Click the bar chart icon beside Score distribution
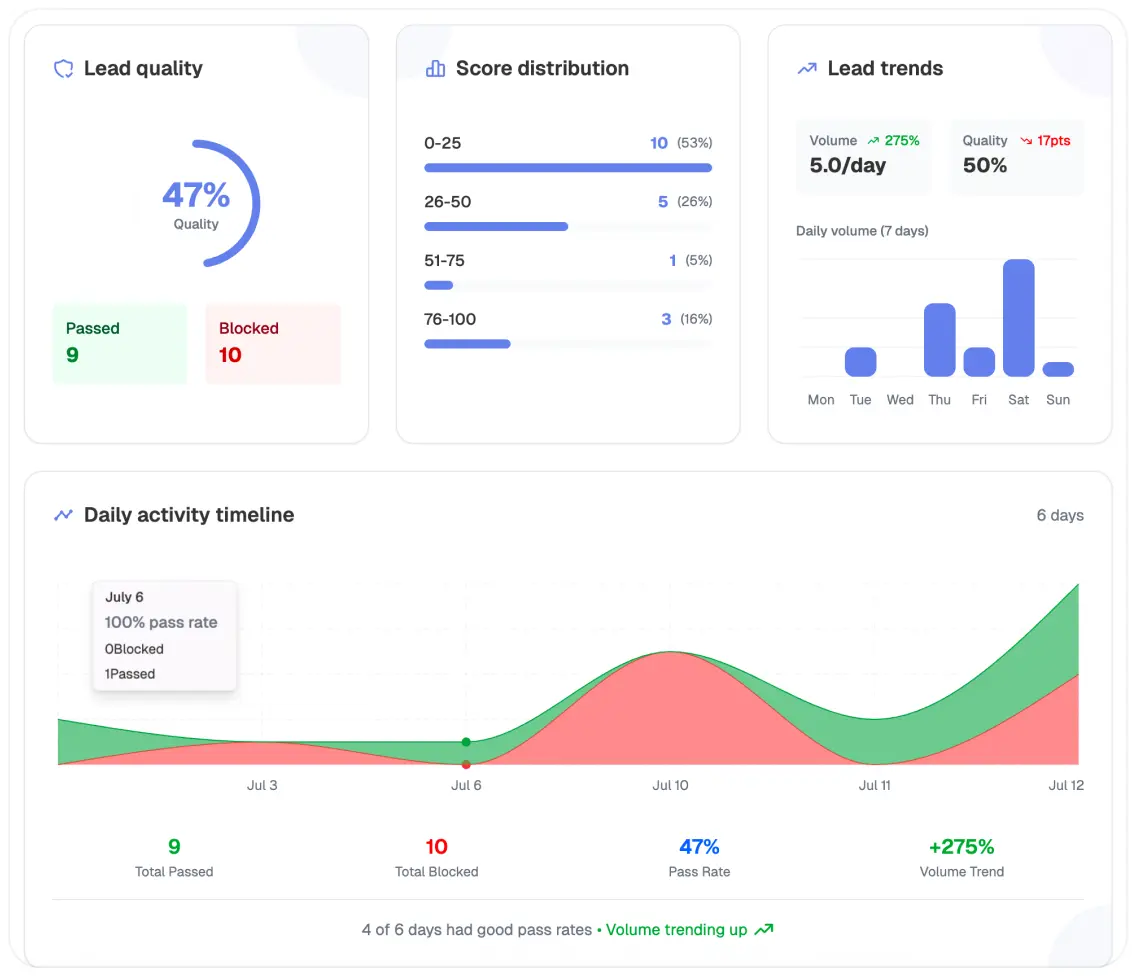Screen dimensions: 1136x976 click(x=435, y=69)
